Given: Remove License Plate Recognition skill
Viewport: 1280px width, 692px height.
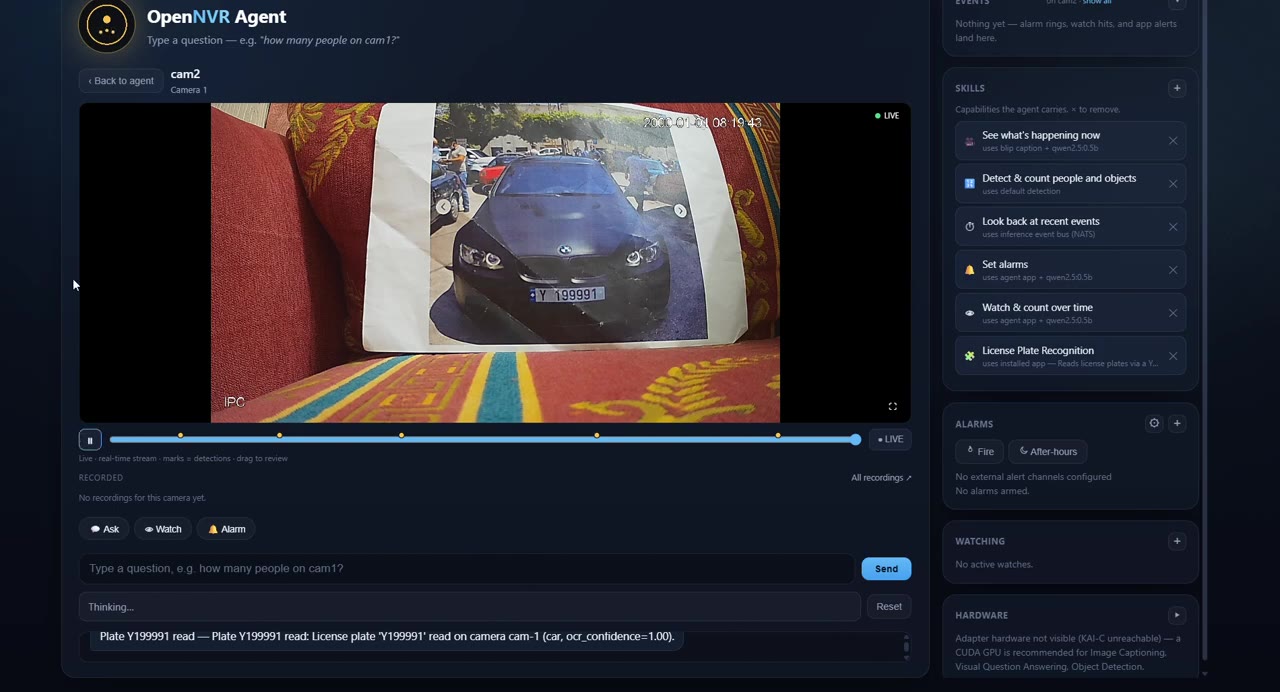Looking at the screenshot, I should pos(1173,356).
